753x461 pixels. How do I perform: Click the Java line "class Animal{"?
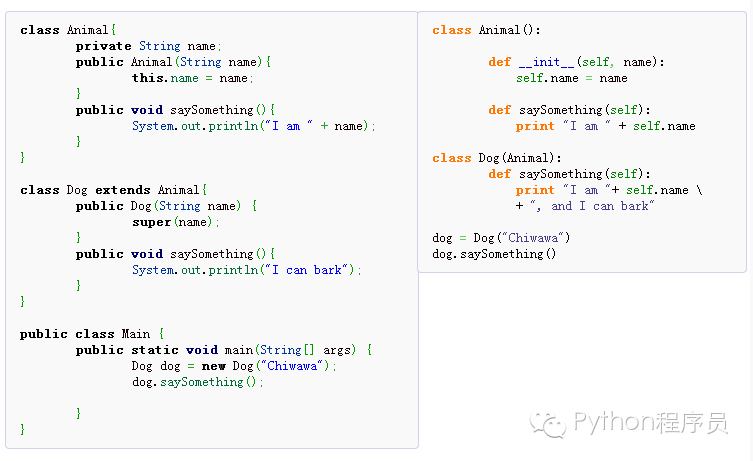pyautogui.click(x=68, y=30)
